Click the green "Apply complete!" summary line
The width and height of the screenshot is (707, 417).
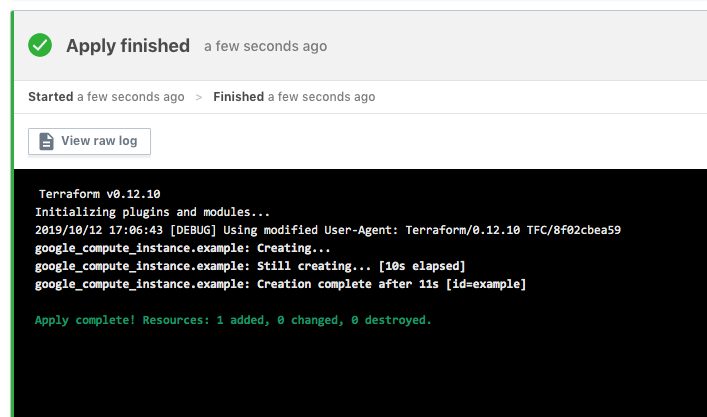(x=233, y=320)
